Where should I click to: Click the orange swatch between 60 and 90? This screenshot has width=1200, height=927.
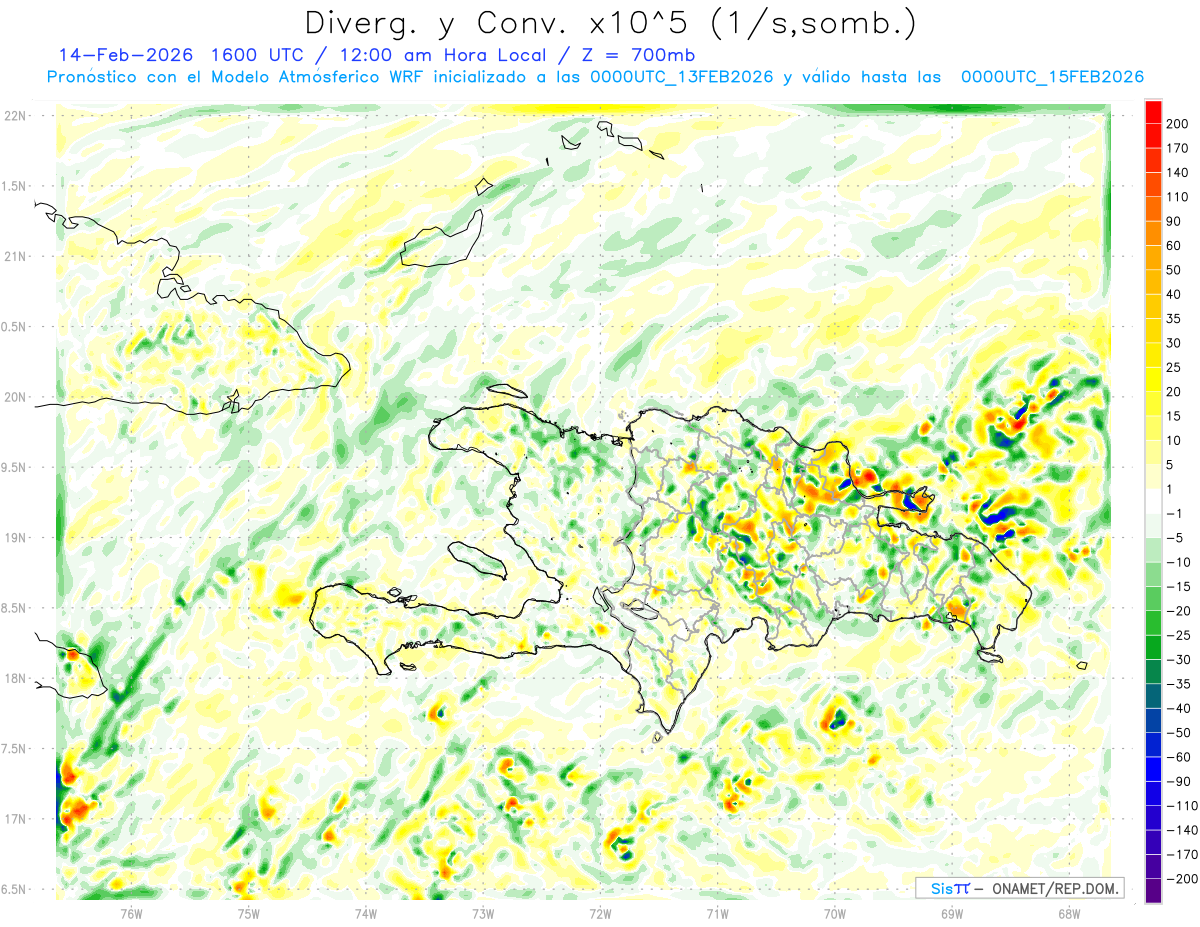[1153, 233]
